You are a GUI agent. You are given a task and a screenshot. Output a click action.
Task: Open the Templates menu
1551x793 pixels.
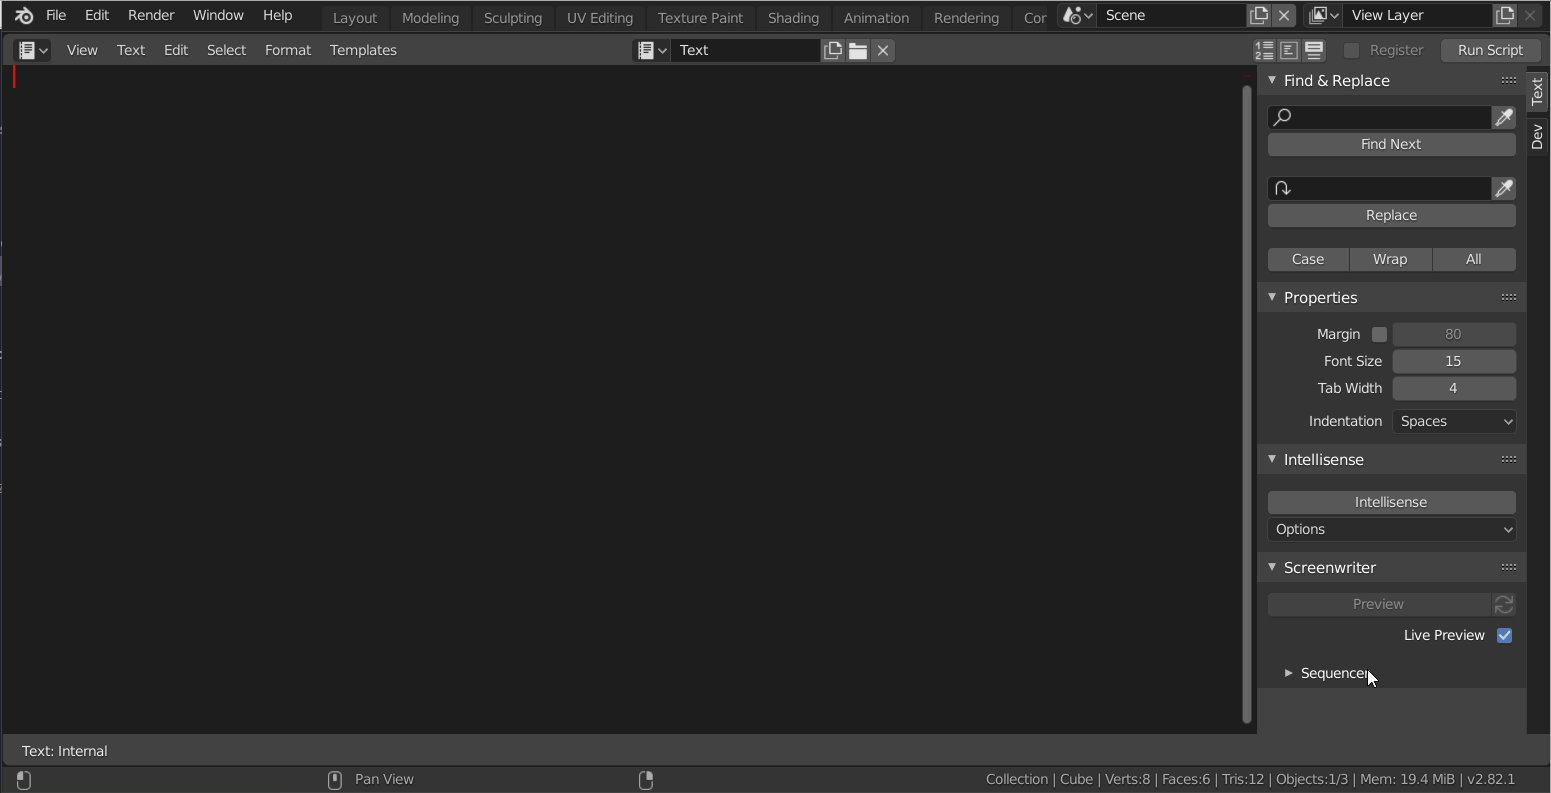pyautogui.click(x=363, y=50)
